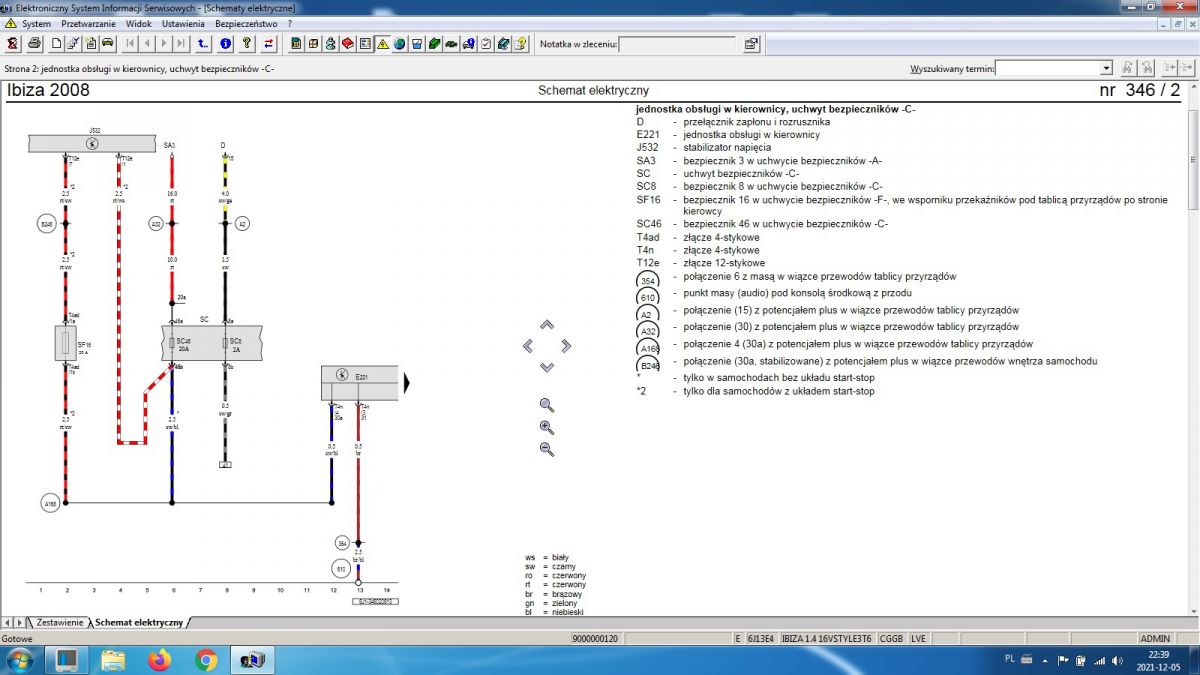Click the clipboard checklist icon
Screen dimensions: 1200x675
pos(485,43)
